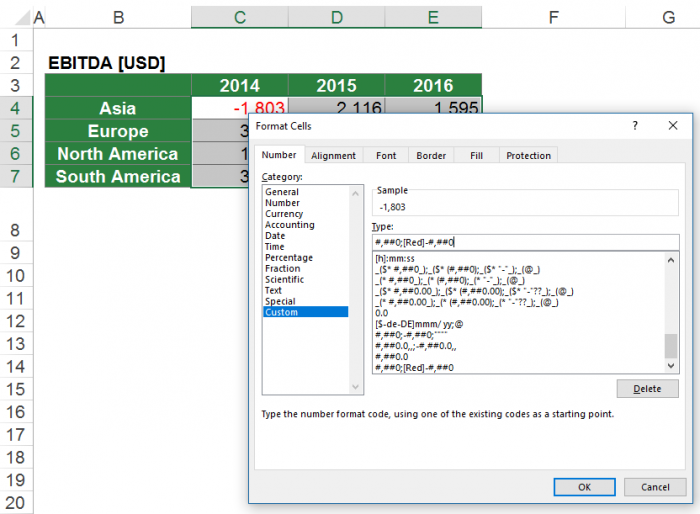This screenshot has width=700, height=514.
Task: Open the Protection tab
Action: [x=528, y=155]
